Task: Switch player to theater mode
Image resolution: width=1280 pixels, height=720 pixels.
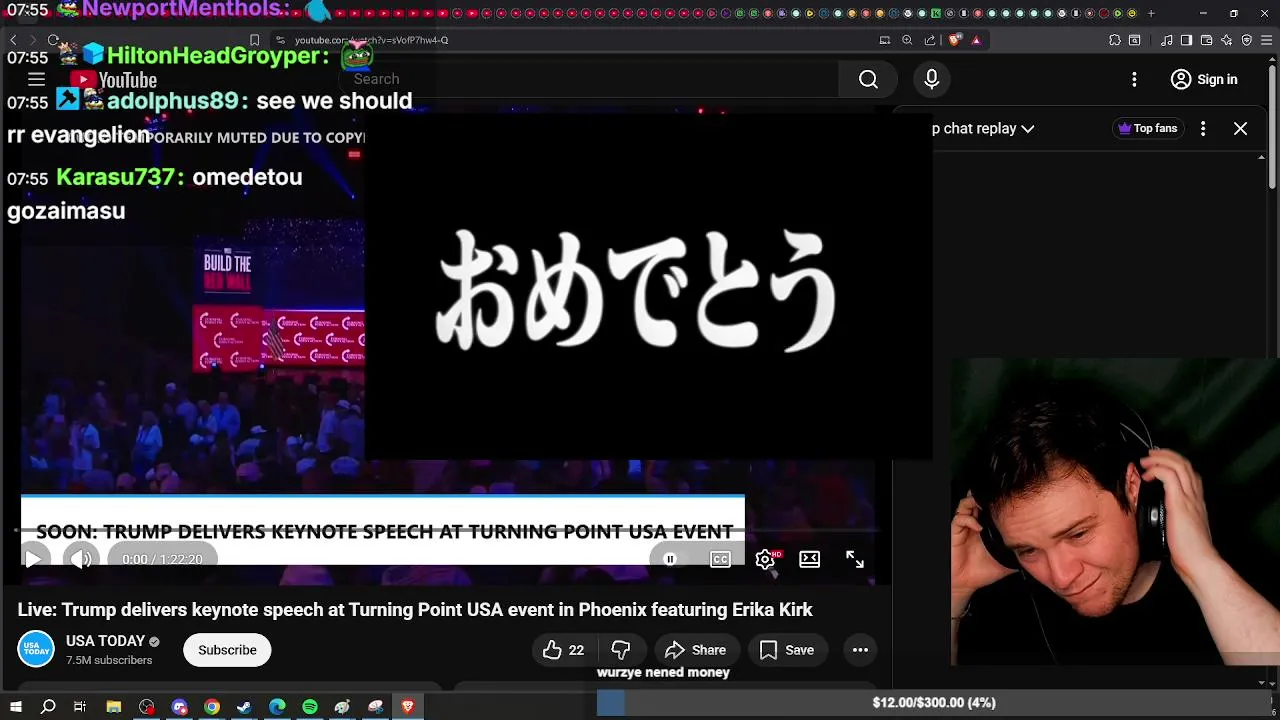Action: pyautogui.click(x=809, y=559)
